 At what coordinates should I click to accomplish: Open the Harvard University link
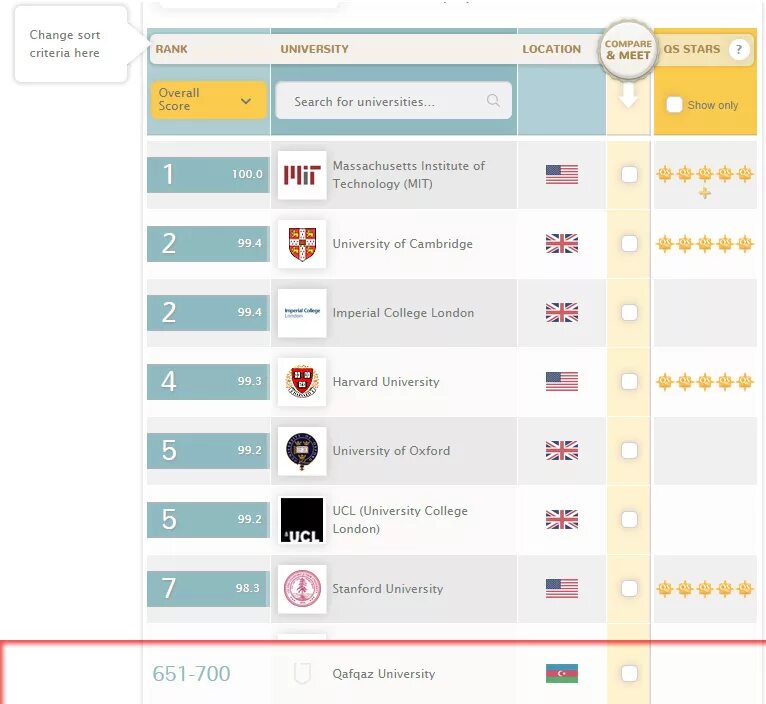[386, 382]
